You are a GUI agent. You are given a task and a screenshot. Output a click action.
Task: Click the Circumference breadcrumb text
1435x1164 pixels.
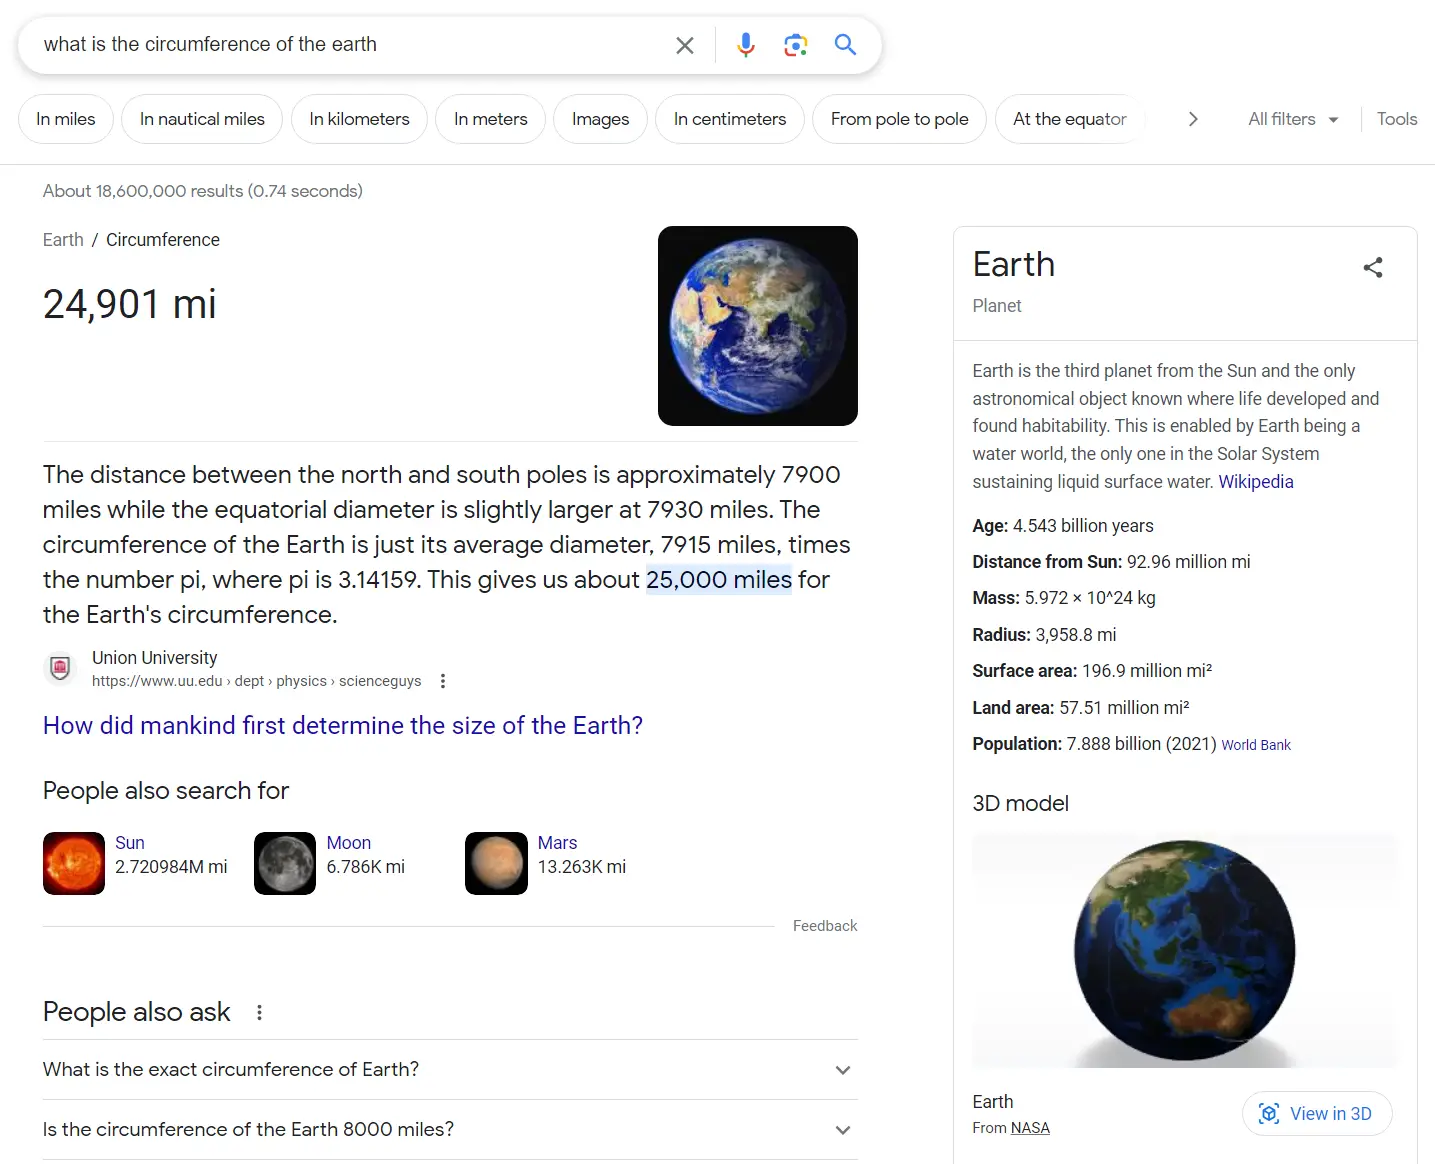pos(163,240)
